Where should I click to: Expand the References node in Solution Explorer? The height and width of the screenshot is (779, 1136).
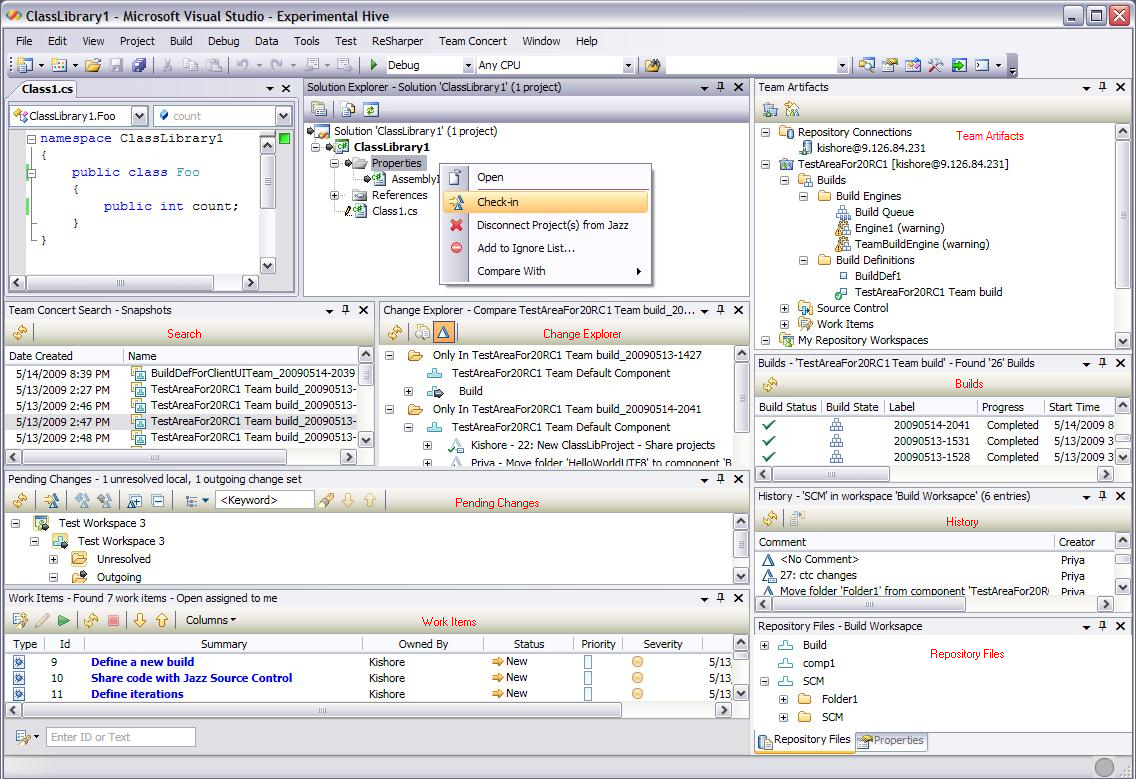335,195
